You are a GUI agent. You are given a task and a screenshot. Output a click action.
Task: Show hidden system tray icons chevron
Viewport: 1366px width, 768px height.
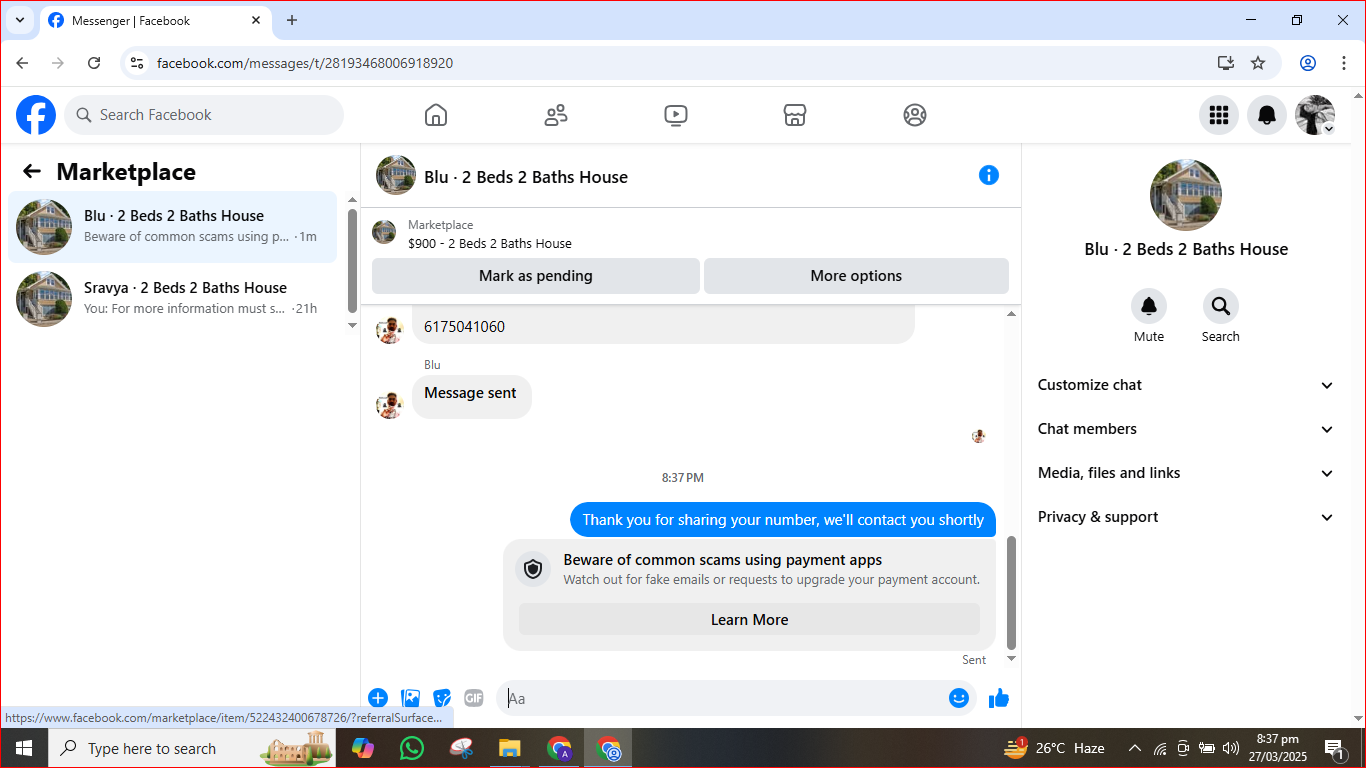tap(1135, 748)
